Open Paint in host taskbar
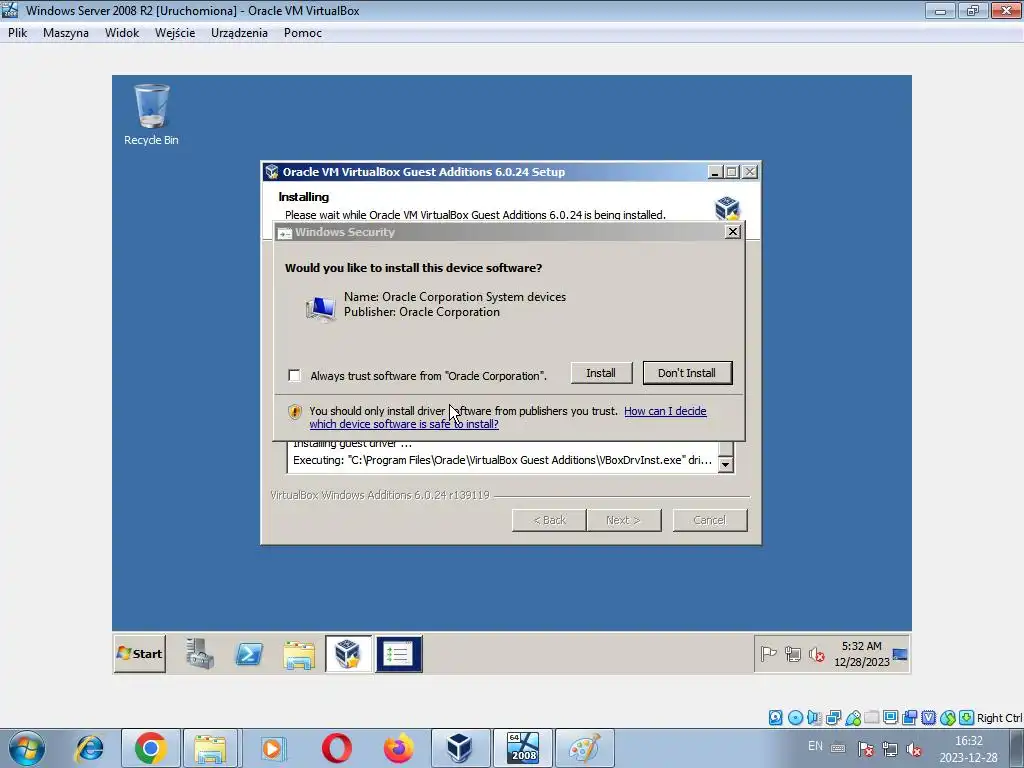 click(x=584, y=748)
